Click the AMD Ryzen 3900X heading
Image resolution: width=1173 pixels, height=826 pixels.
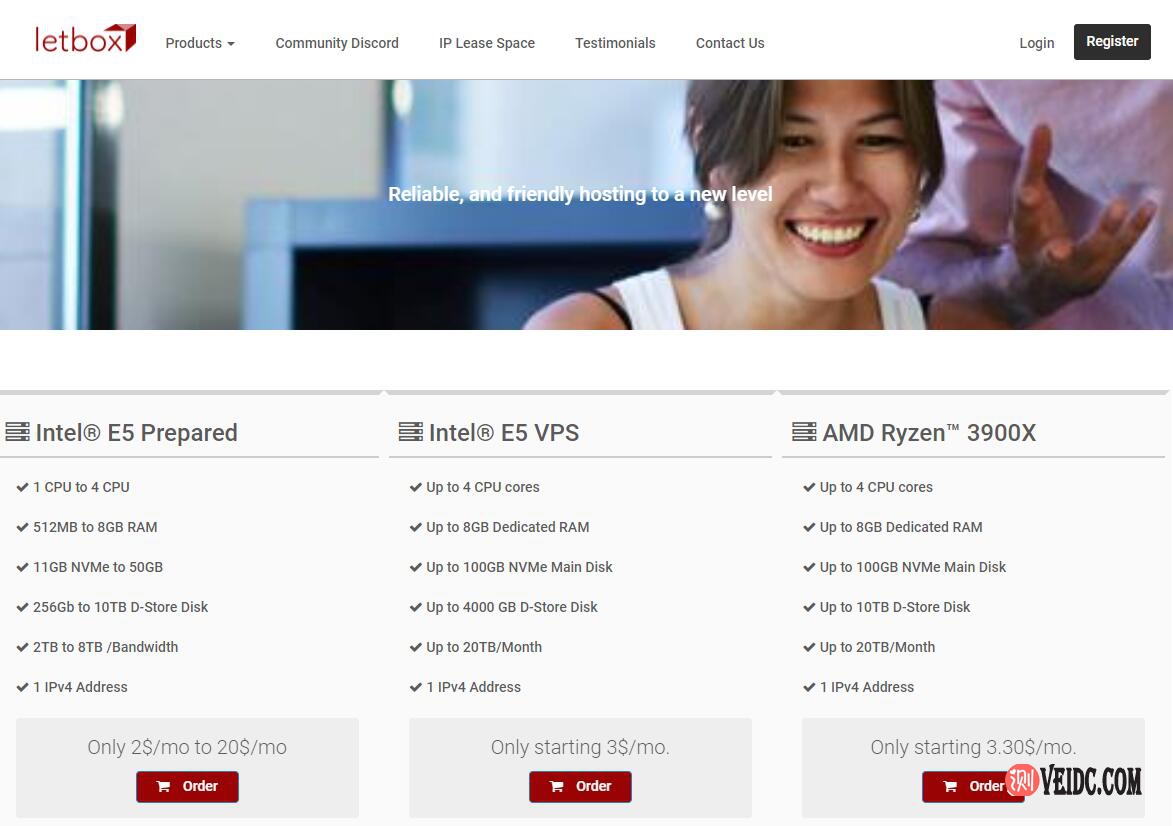click(929, 433)
